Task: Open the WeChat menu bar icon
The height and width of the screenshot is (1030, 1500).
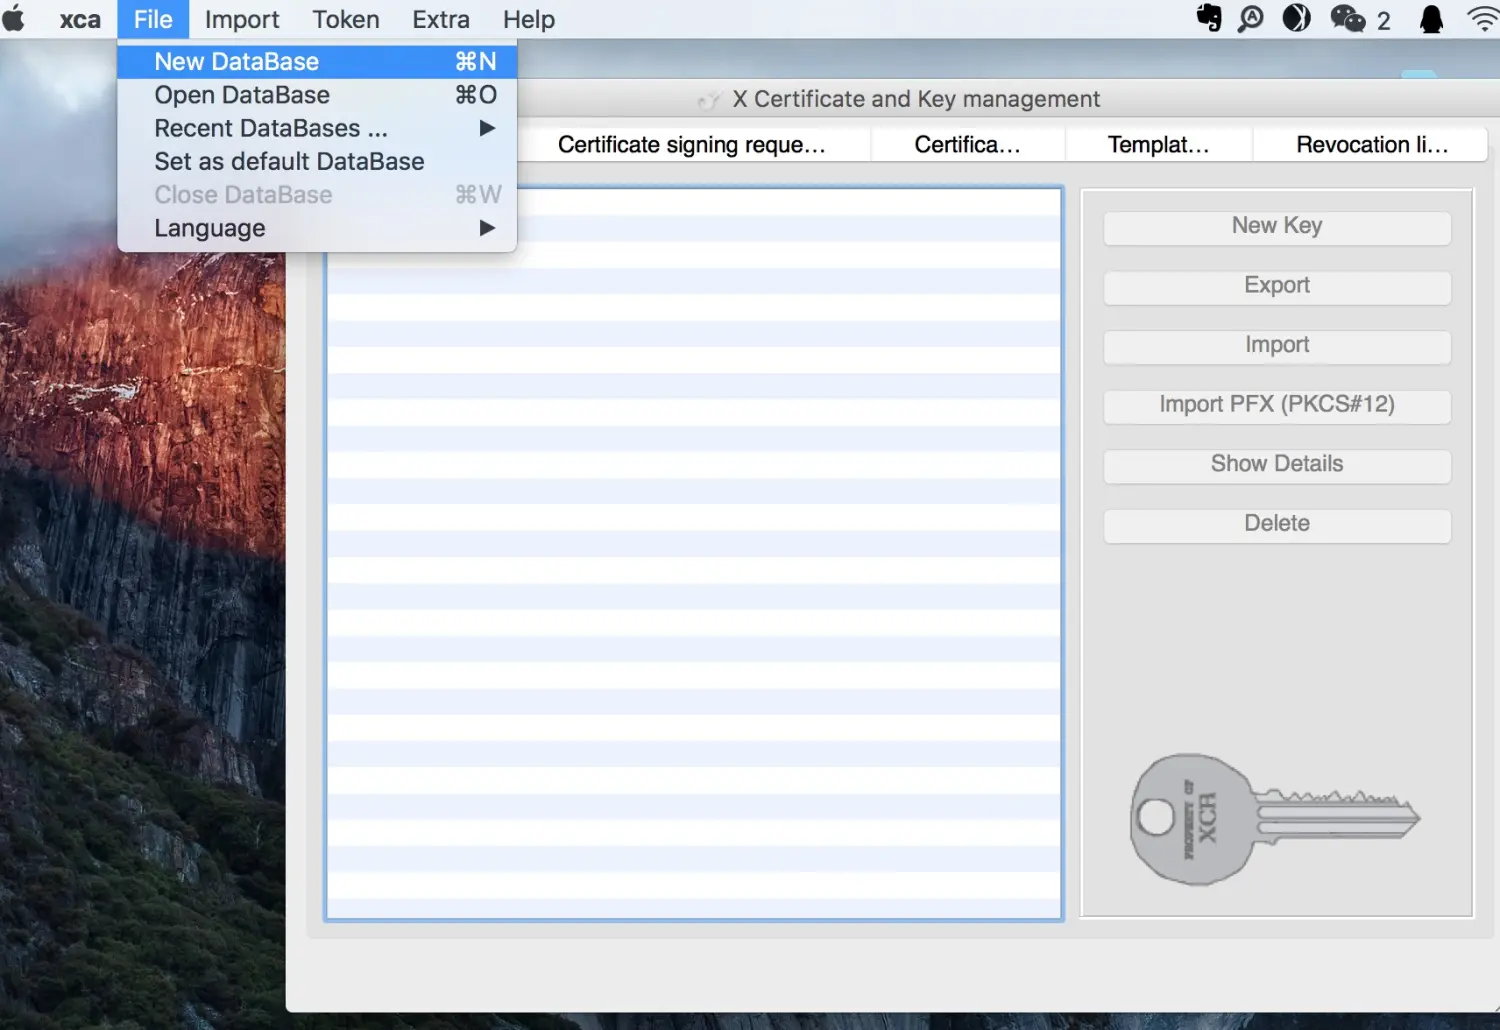Action: click(1347, 18)
